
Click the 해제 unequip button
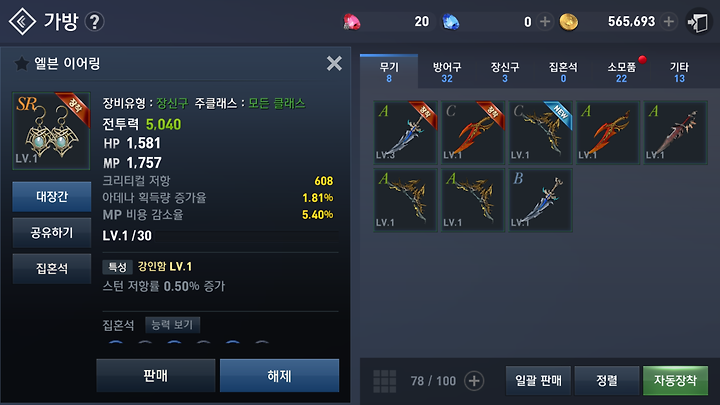click(279, 376)
